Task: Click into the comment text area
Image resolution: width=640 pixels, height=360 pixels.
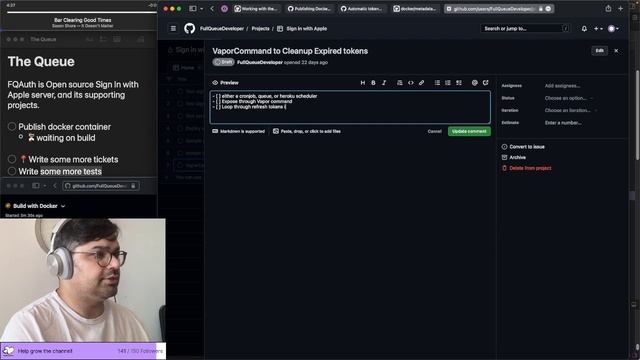Action: point(350,107)
